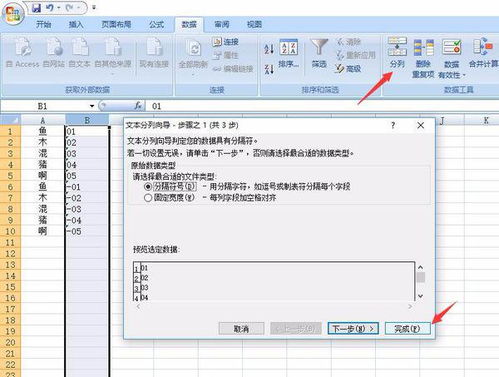The width and height of the screenshot is (499, 377).
Task: Select row 20 header
Action: [10, 342]
